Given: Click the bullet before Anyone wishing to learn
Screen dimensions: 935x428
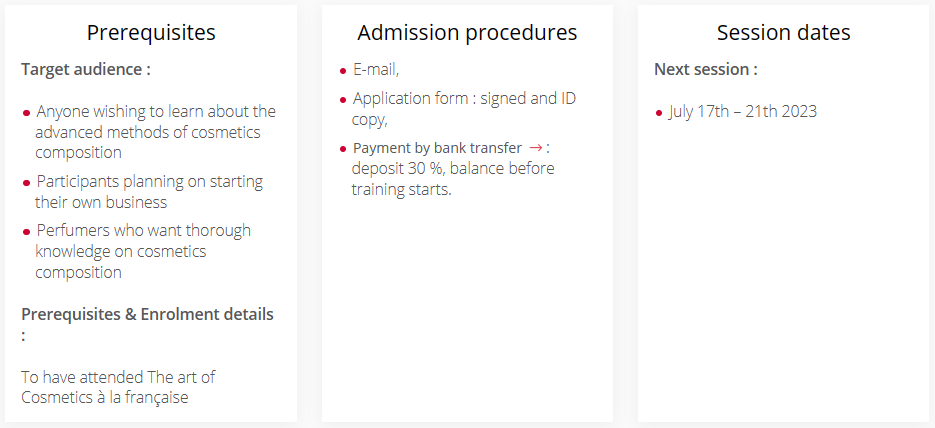Looking at the screenshot, I should click(x=26, y=113).
